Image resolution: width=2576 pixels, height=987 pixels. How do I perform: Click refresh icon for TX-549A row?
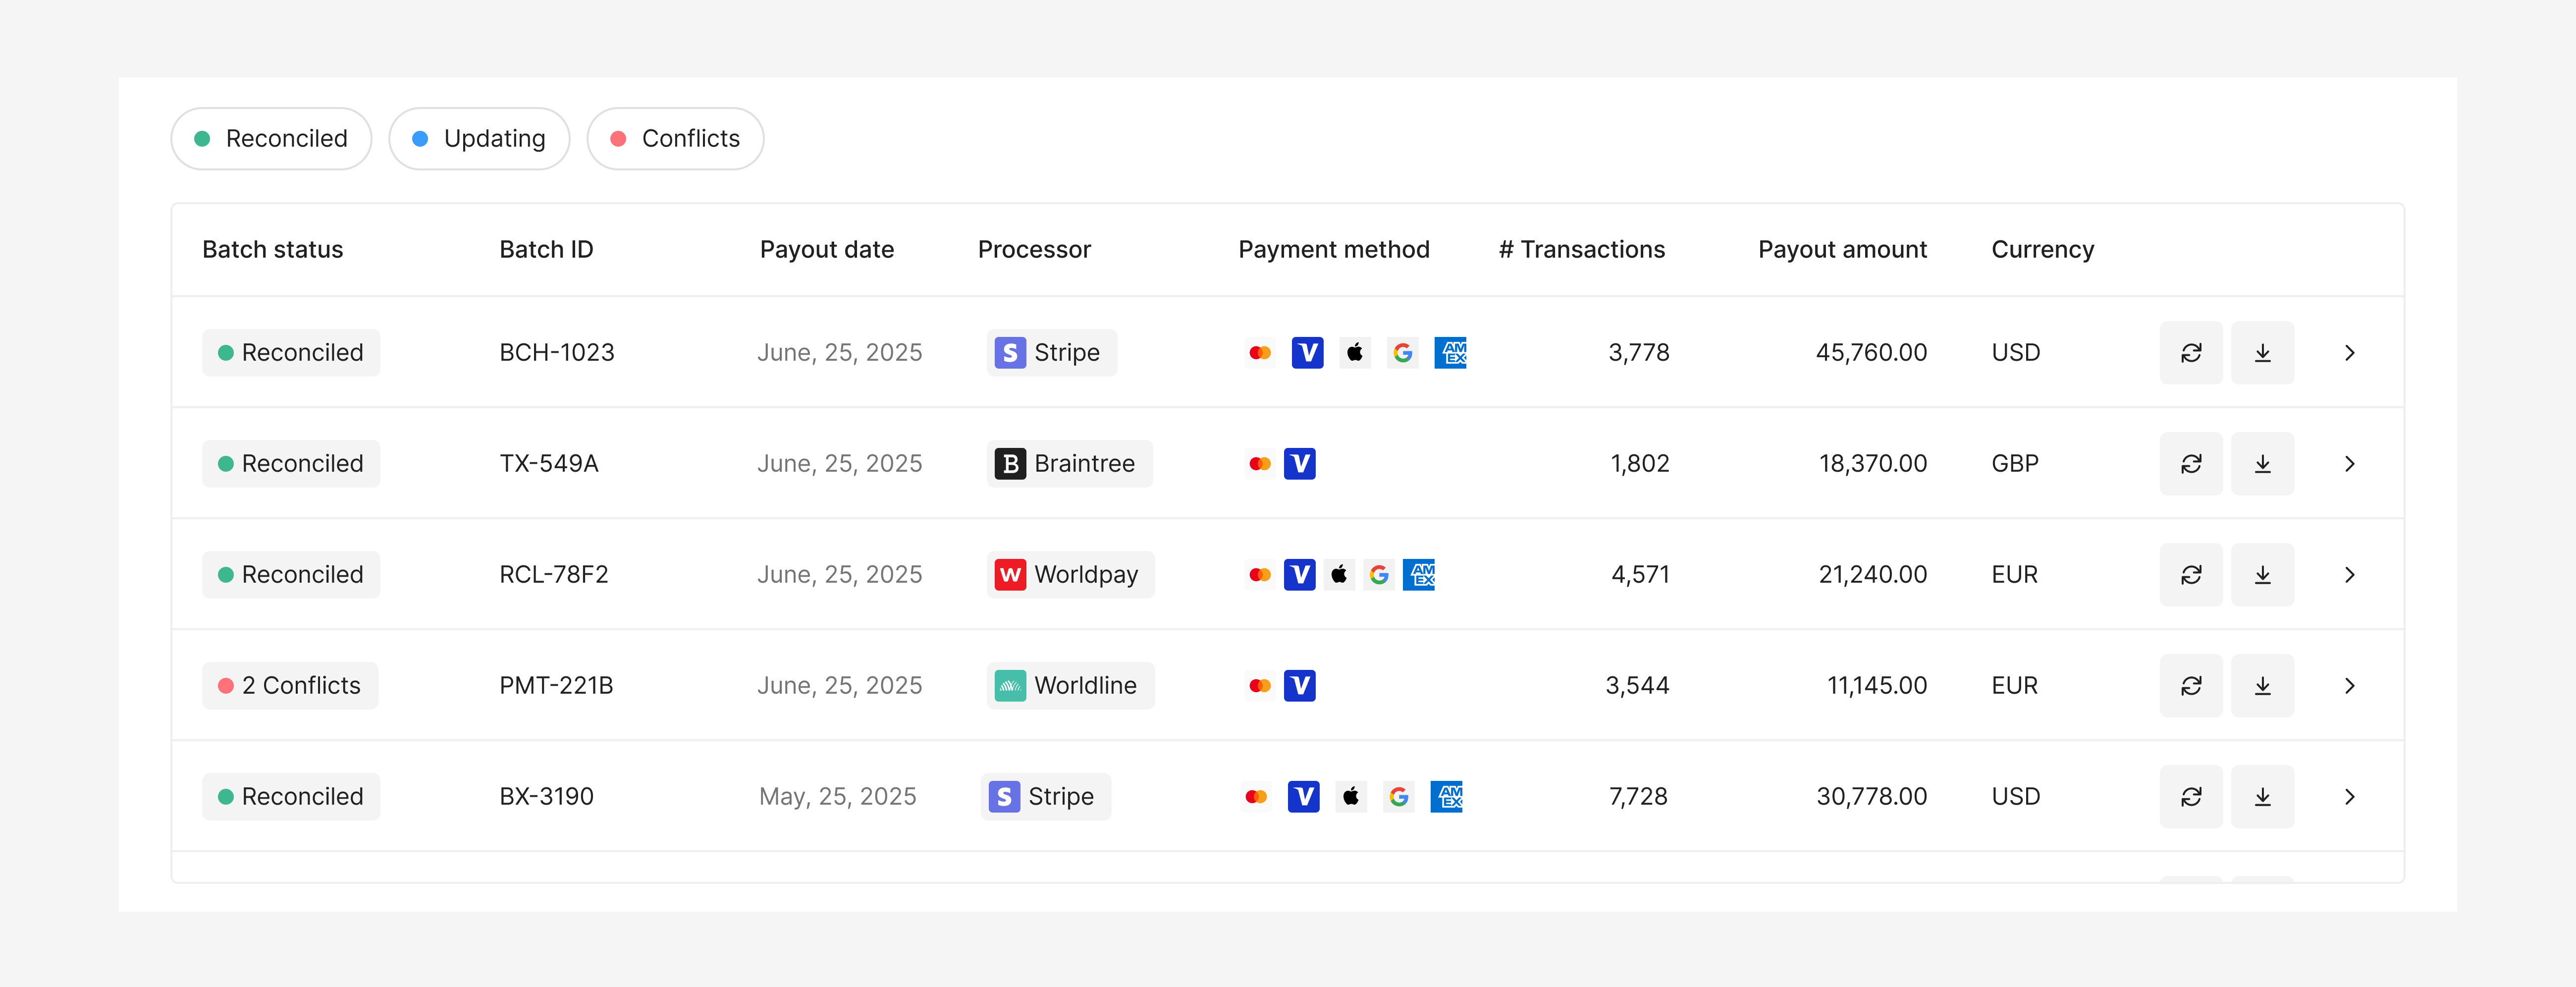(2190, 464)
